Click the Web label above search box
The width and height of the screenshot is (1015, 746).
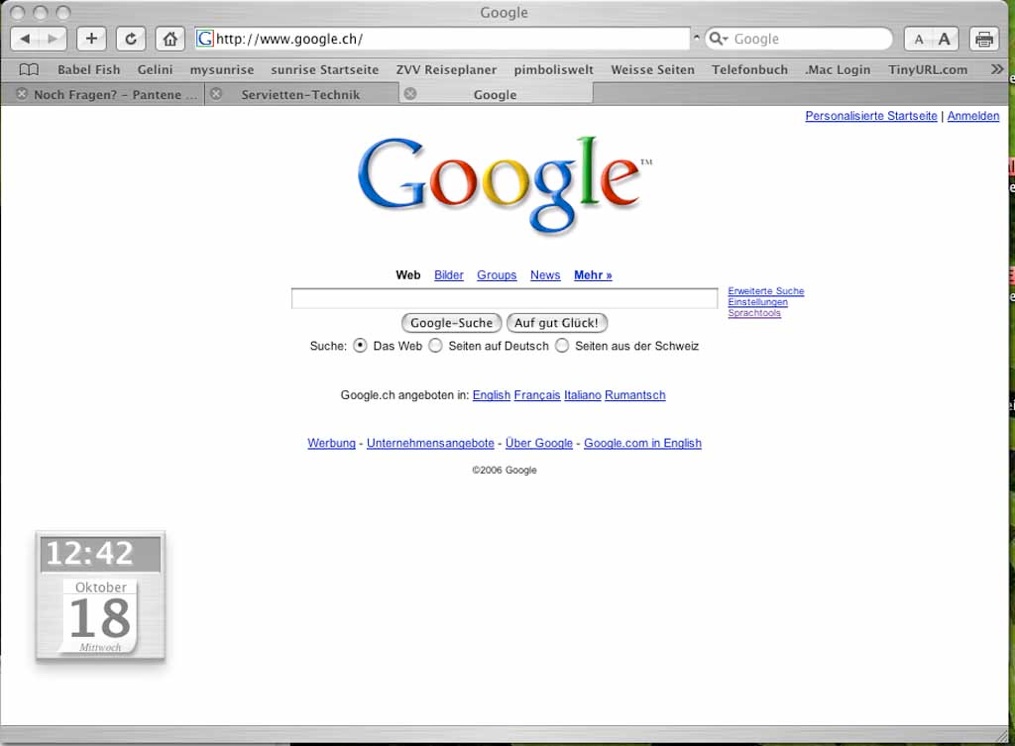[408, 275]
